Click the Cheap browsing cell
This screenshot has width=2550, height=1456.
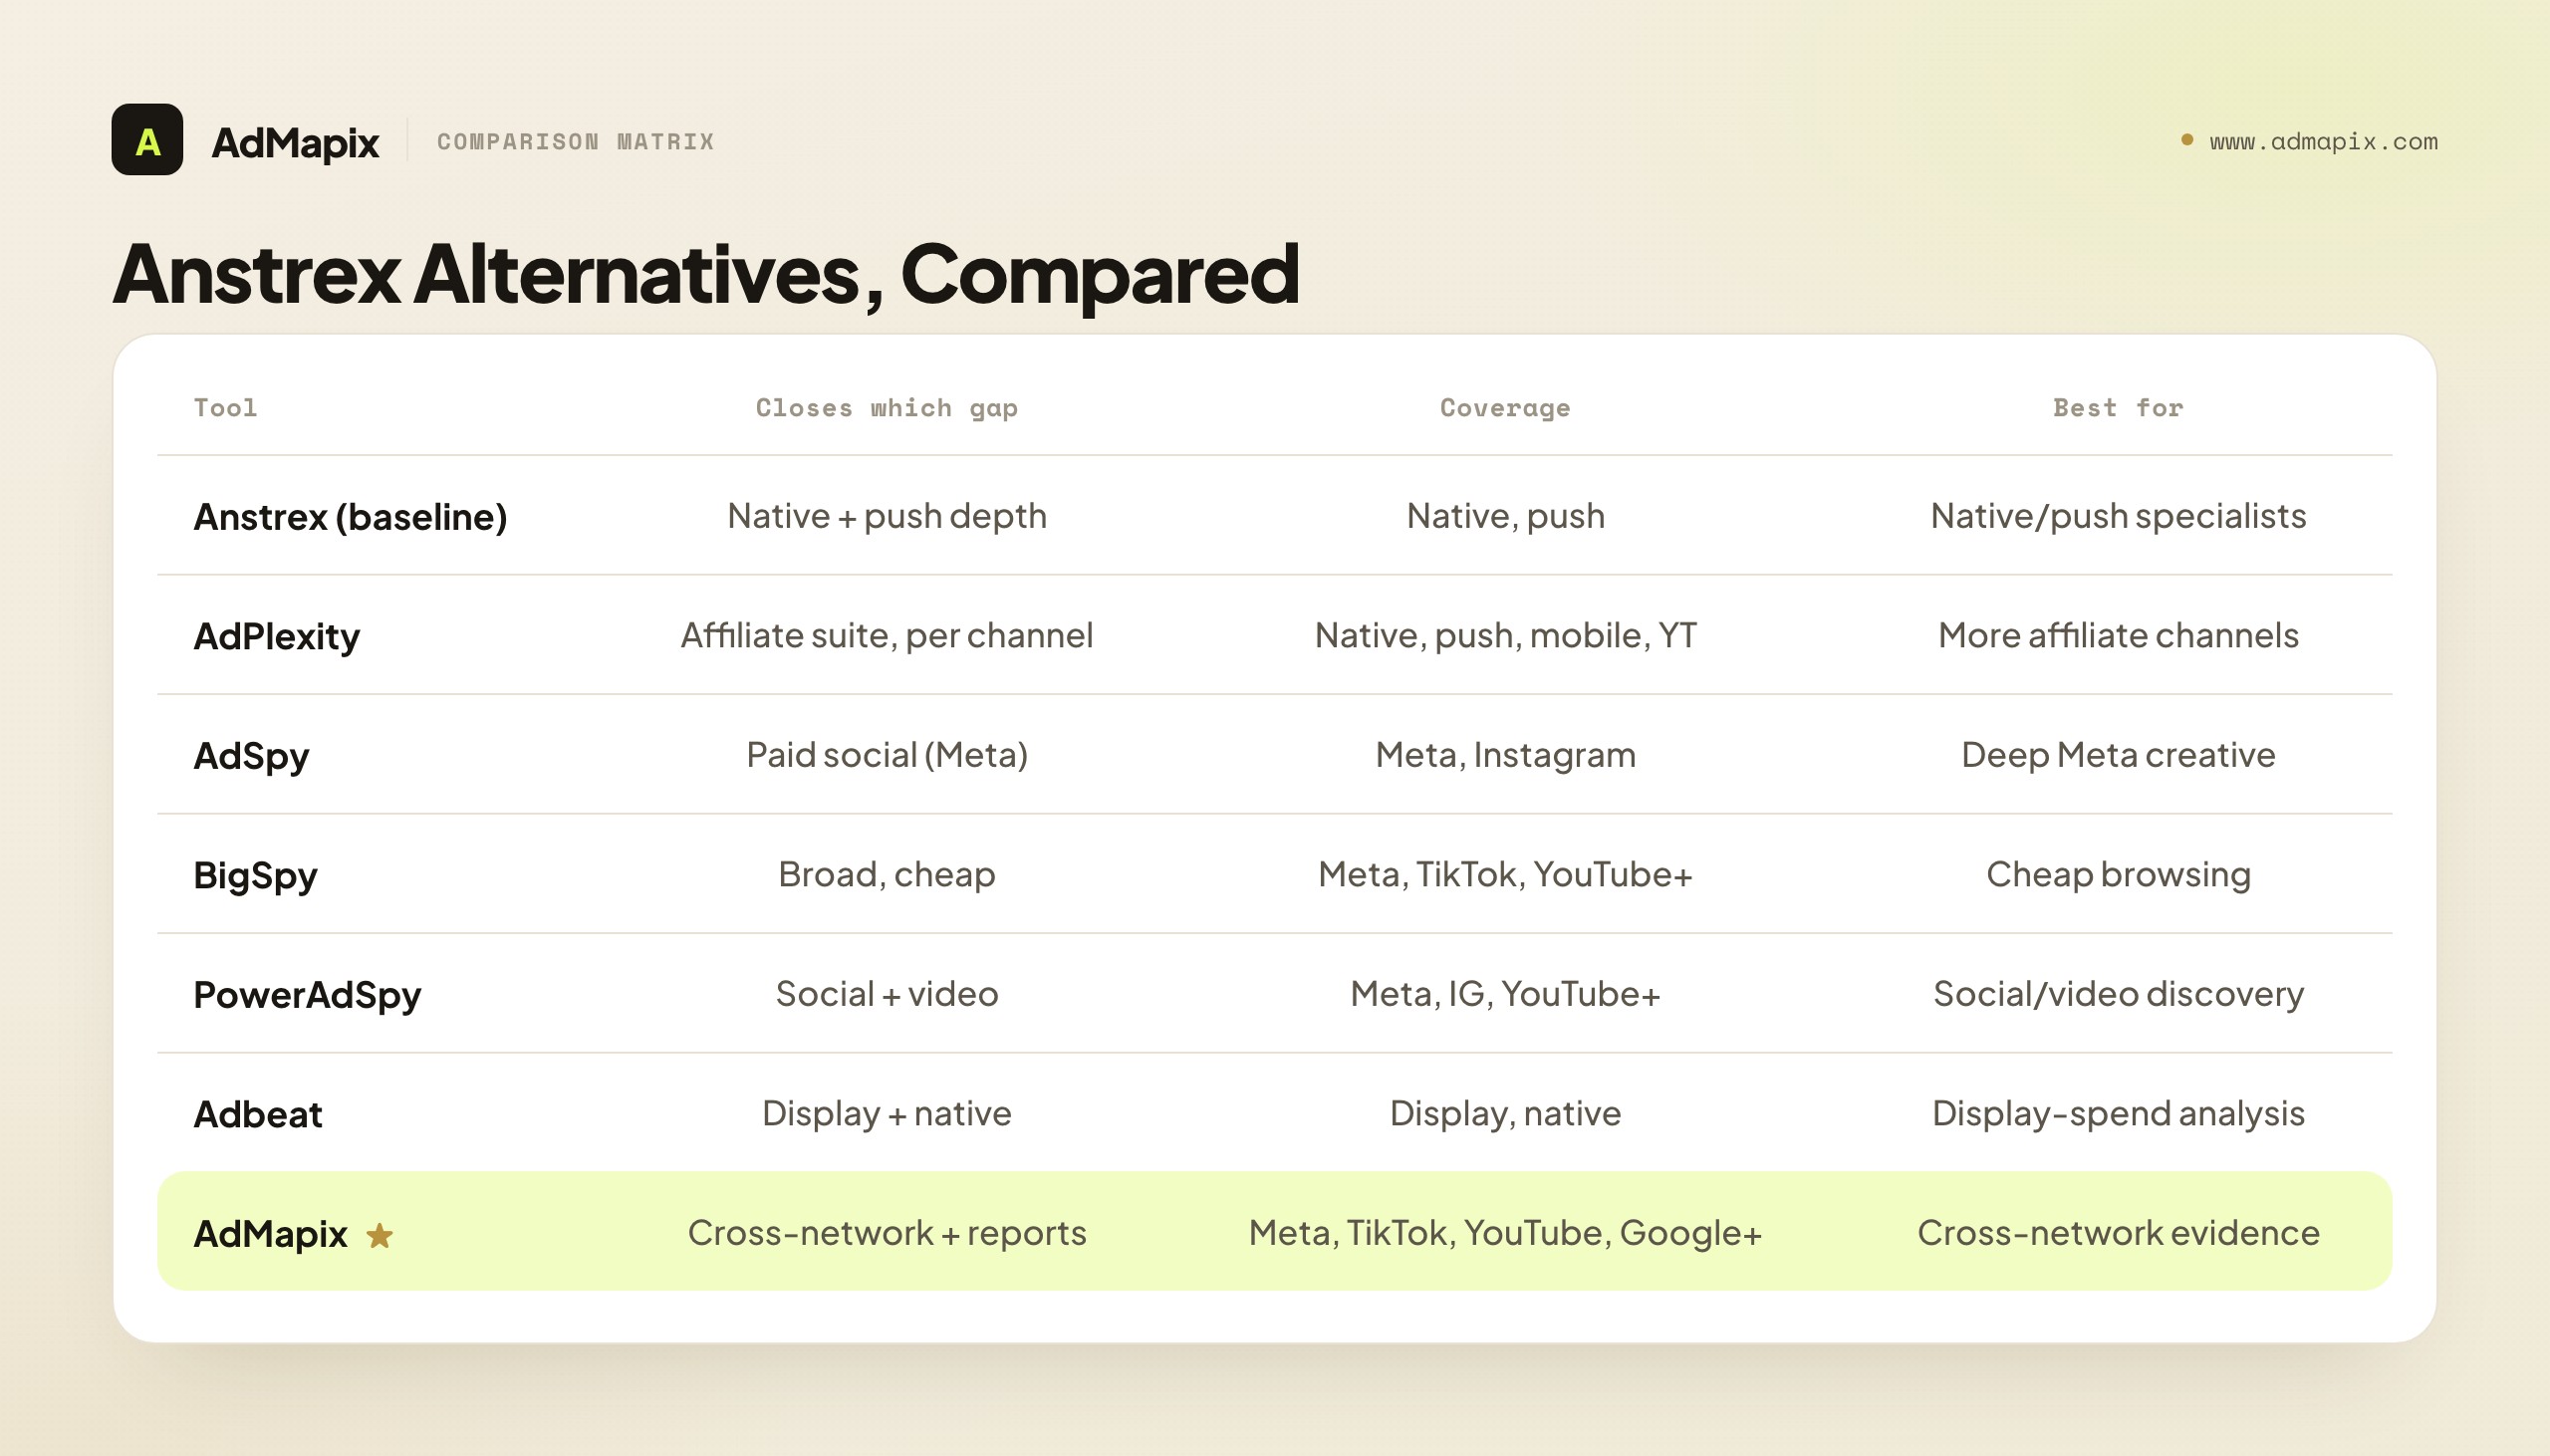point(2118,874)
